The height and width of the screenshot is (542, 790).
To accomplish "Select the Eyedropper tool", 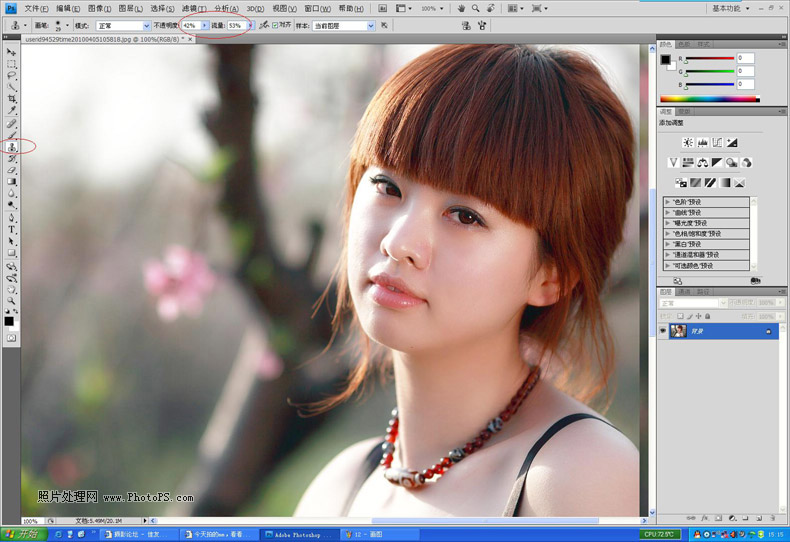I will pyautogui.click(x=11, y=110).
